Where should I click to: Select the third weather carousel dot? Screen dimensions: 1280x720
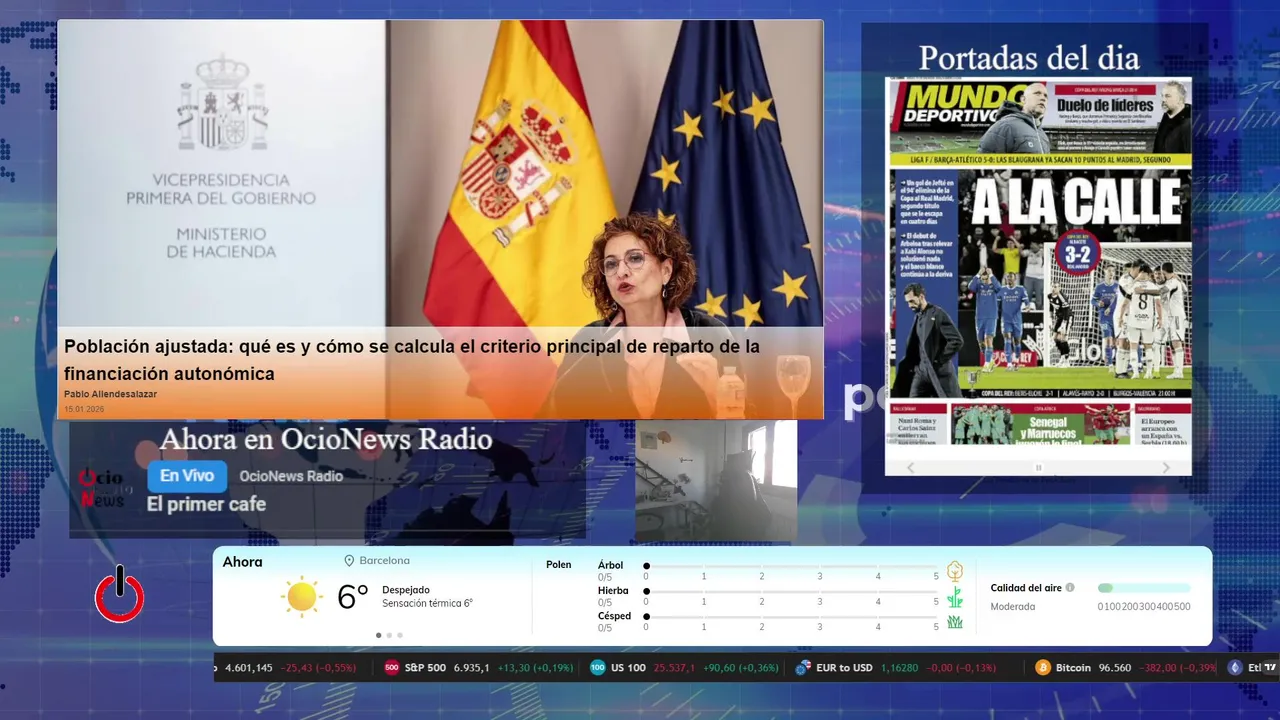pyautogui.click(x=400, y=635)
